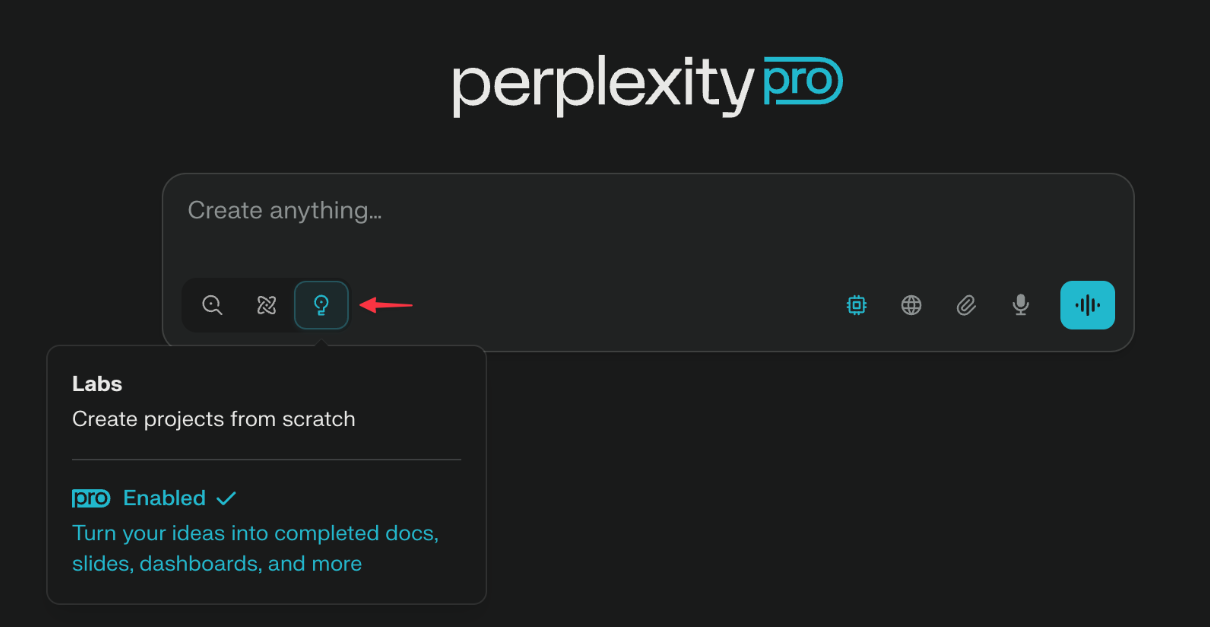Open the model selector dropdown
Screen dimensions: 1210x627
856,304
